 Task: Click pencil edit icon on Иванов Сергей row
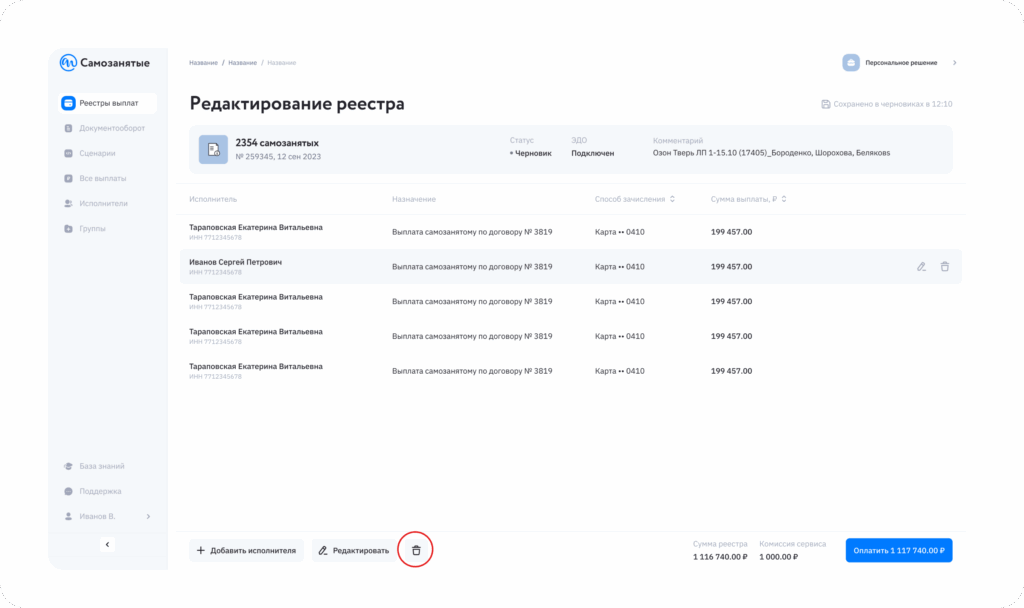[x=921, y=267]
